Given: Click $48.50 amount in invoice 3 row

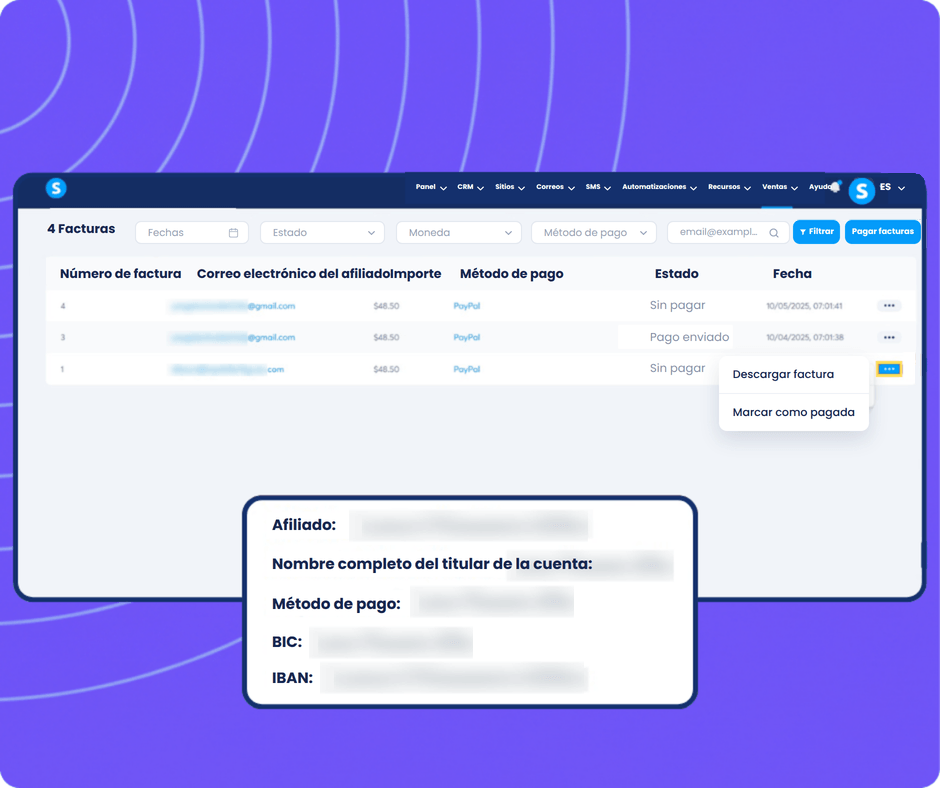Looking at the screenshot, I should 386,337.
